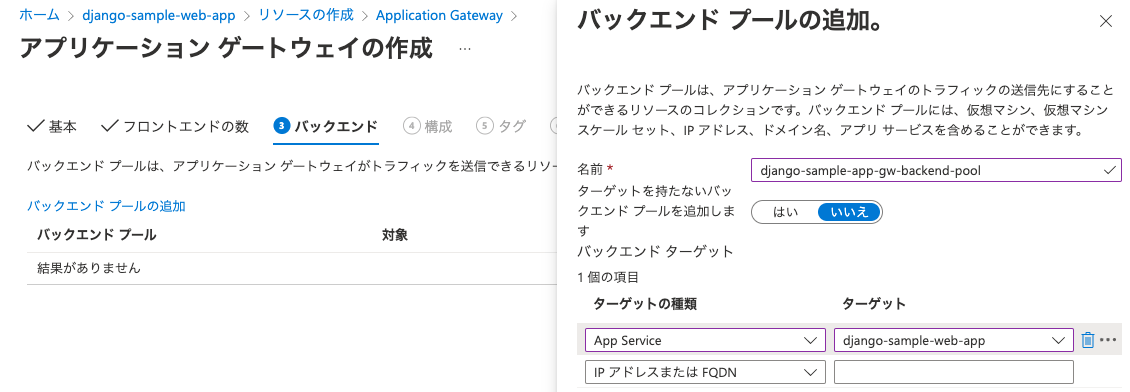
Task: Close the backend pool panel
Action: [x=1105, y=22]
